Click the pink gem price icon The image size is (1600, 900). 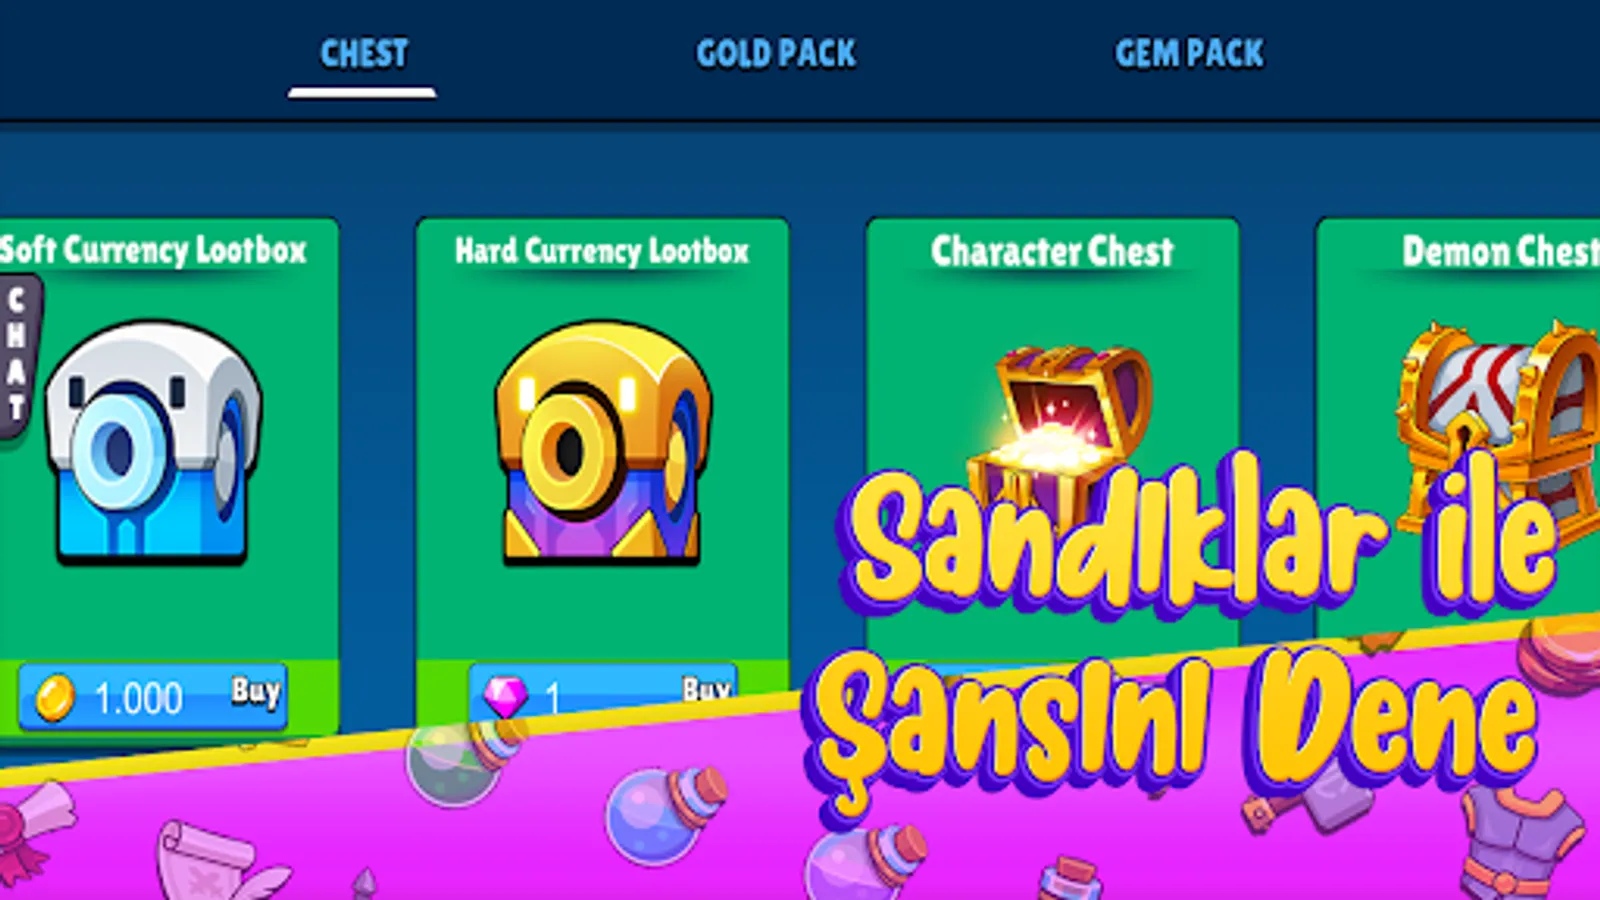click(505, 696)
